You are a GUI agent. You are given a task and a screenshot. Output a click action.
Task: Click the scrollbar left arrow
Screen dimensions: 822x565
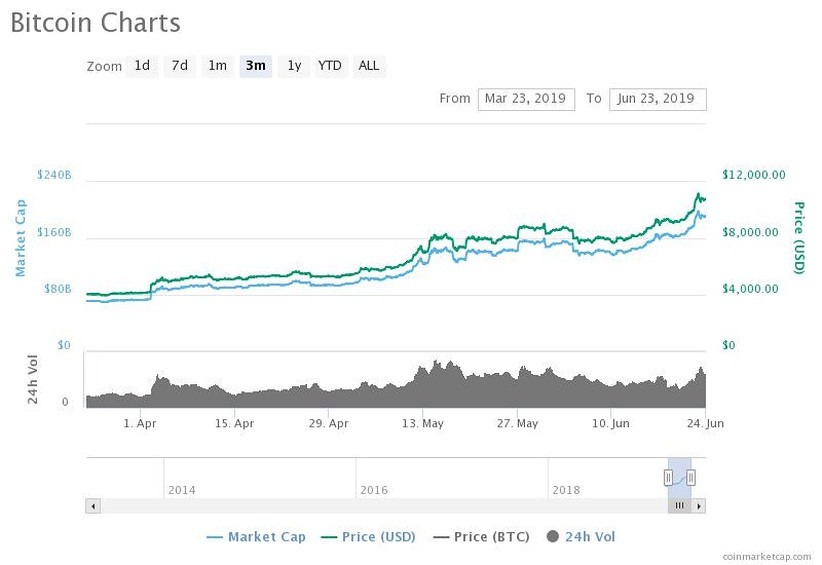(x=93, y=506)
